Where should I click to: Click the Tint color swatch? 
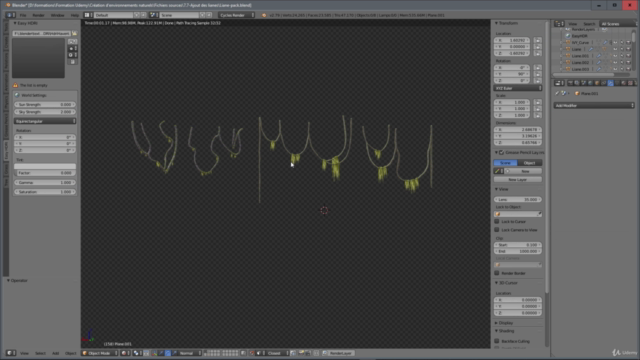45,166
